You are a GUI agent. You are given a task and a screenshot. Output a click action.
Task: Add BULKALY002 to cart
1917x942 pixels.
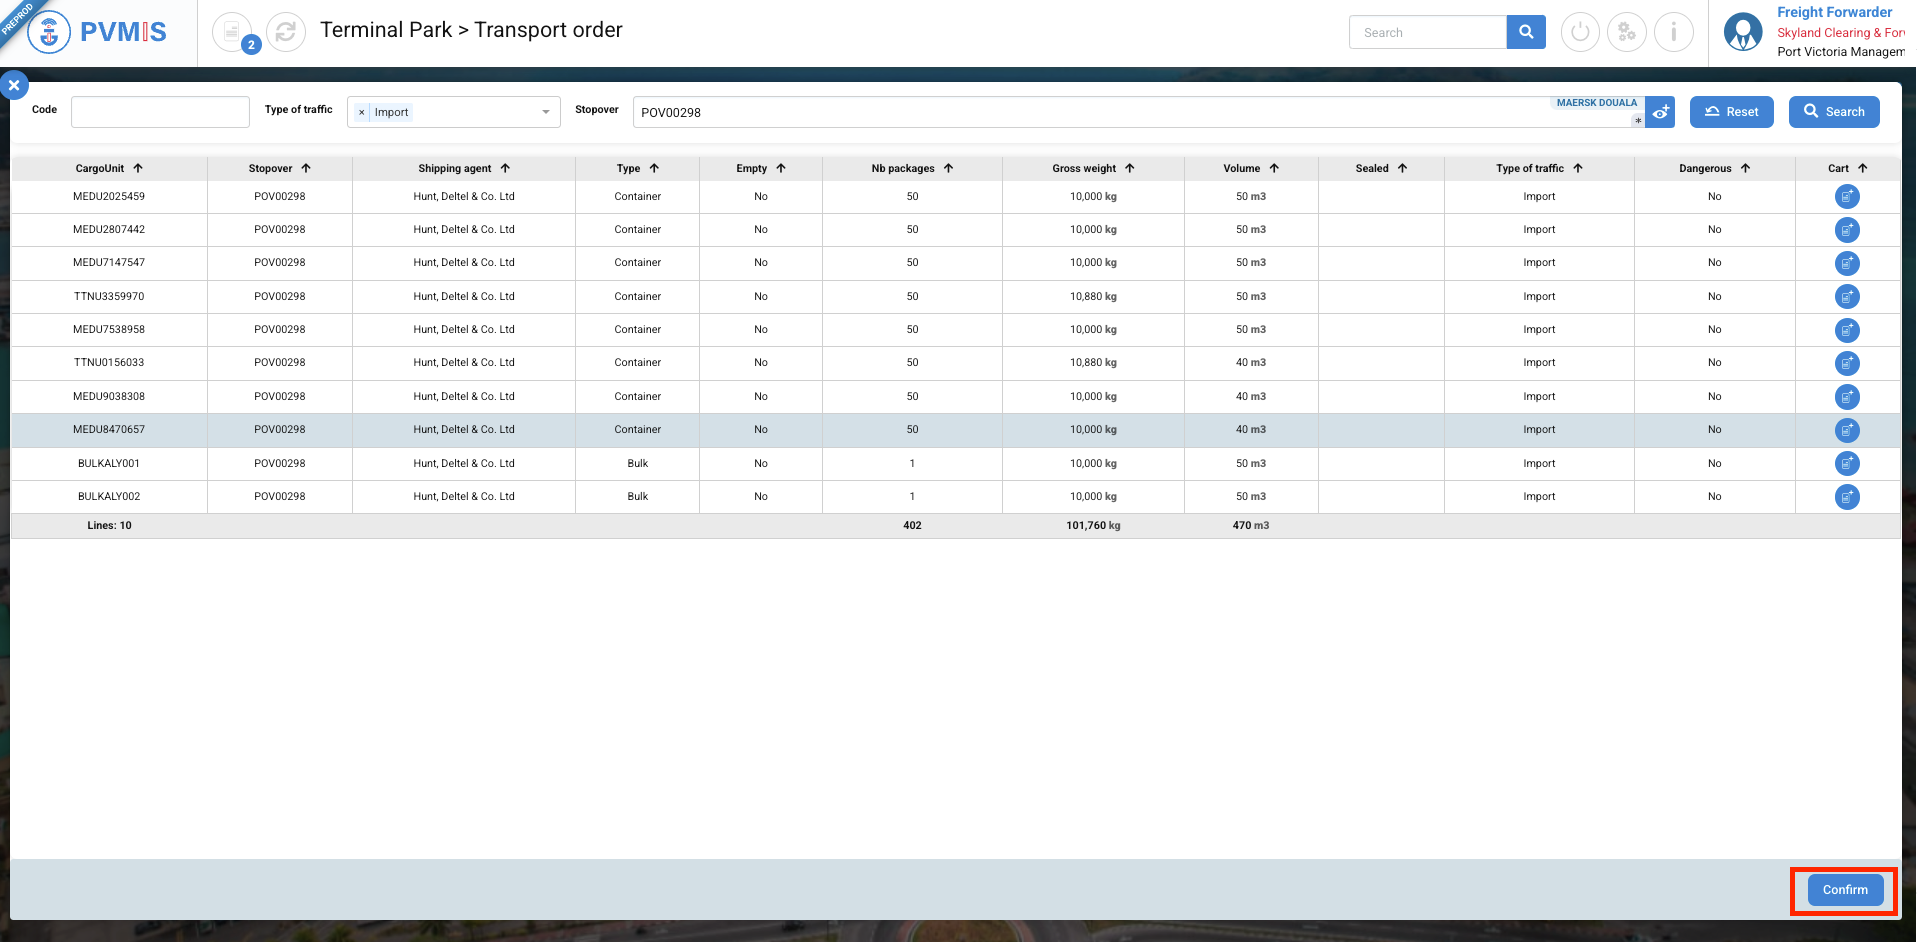1846,497
